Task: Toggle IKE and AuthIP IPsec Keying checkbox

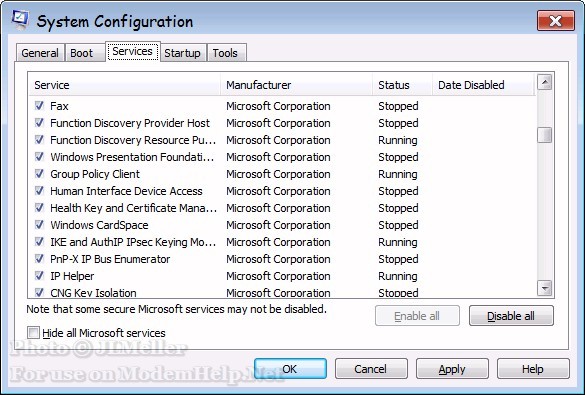Action: (x=39, y=242)
